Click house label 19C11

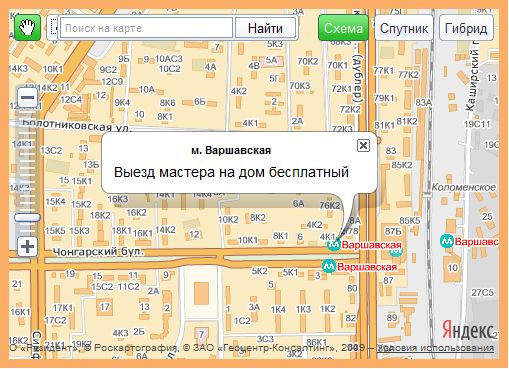click(x=478, y=124)
